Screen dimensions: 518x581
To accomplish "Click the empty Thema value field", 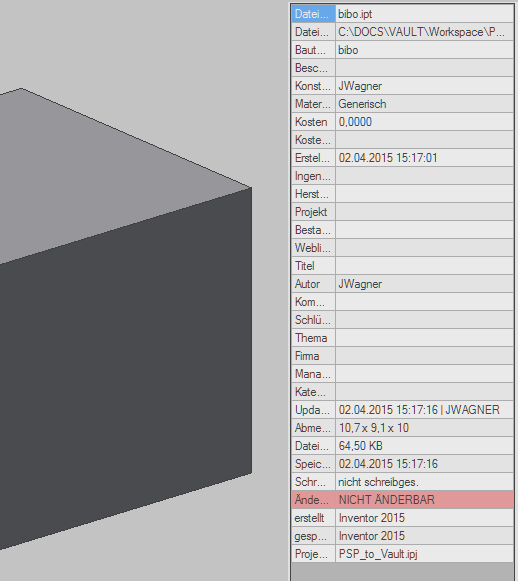I will tap(424, 338).
